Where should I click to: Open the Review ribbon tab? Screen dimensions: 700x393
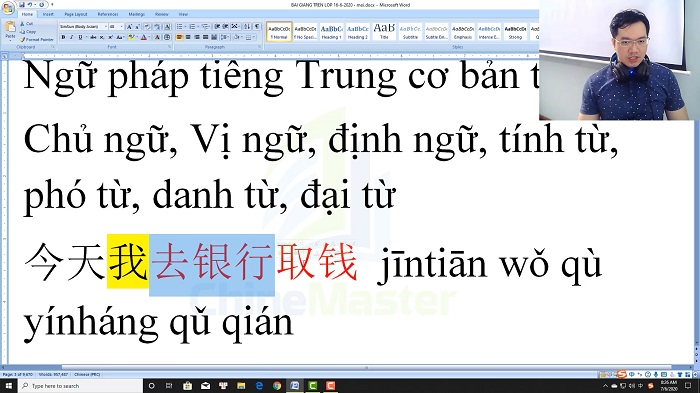[x=162, y=14]
